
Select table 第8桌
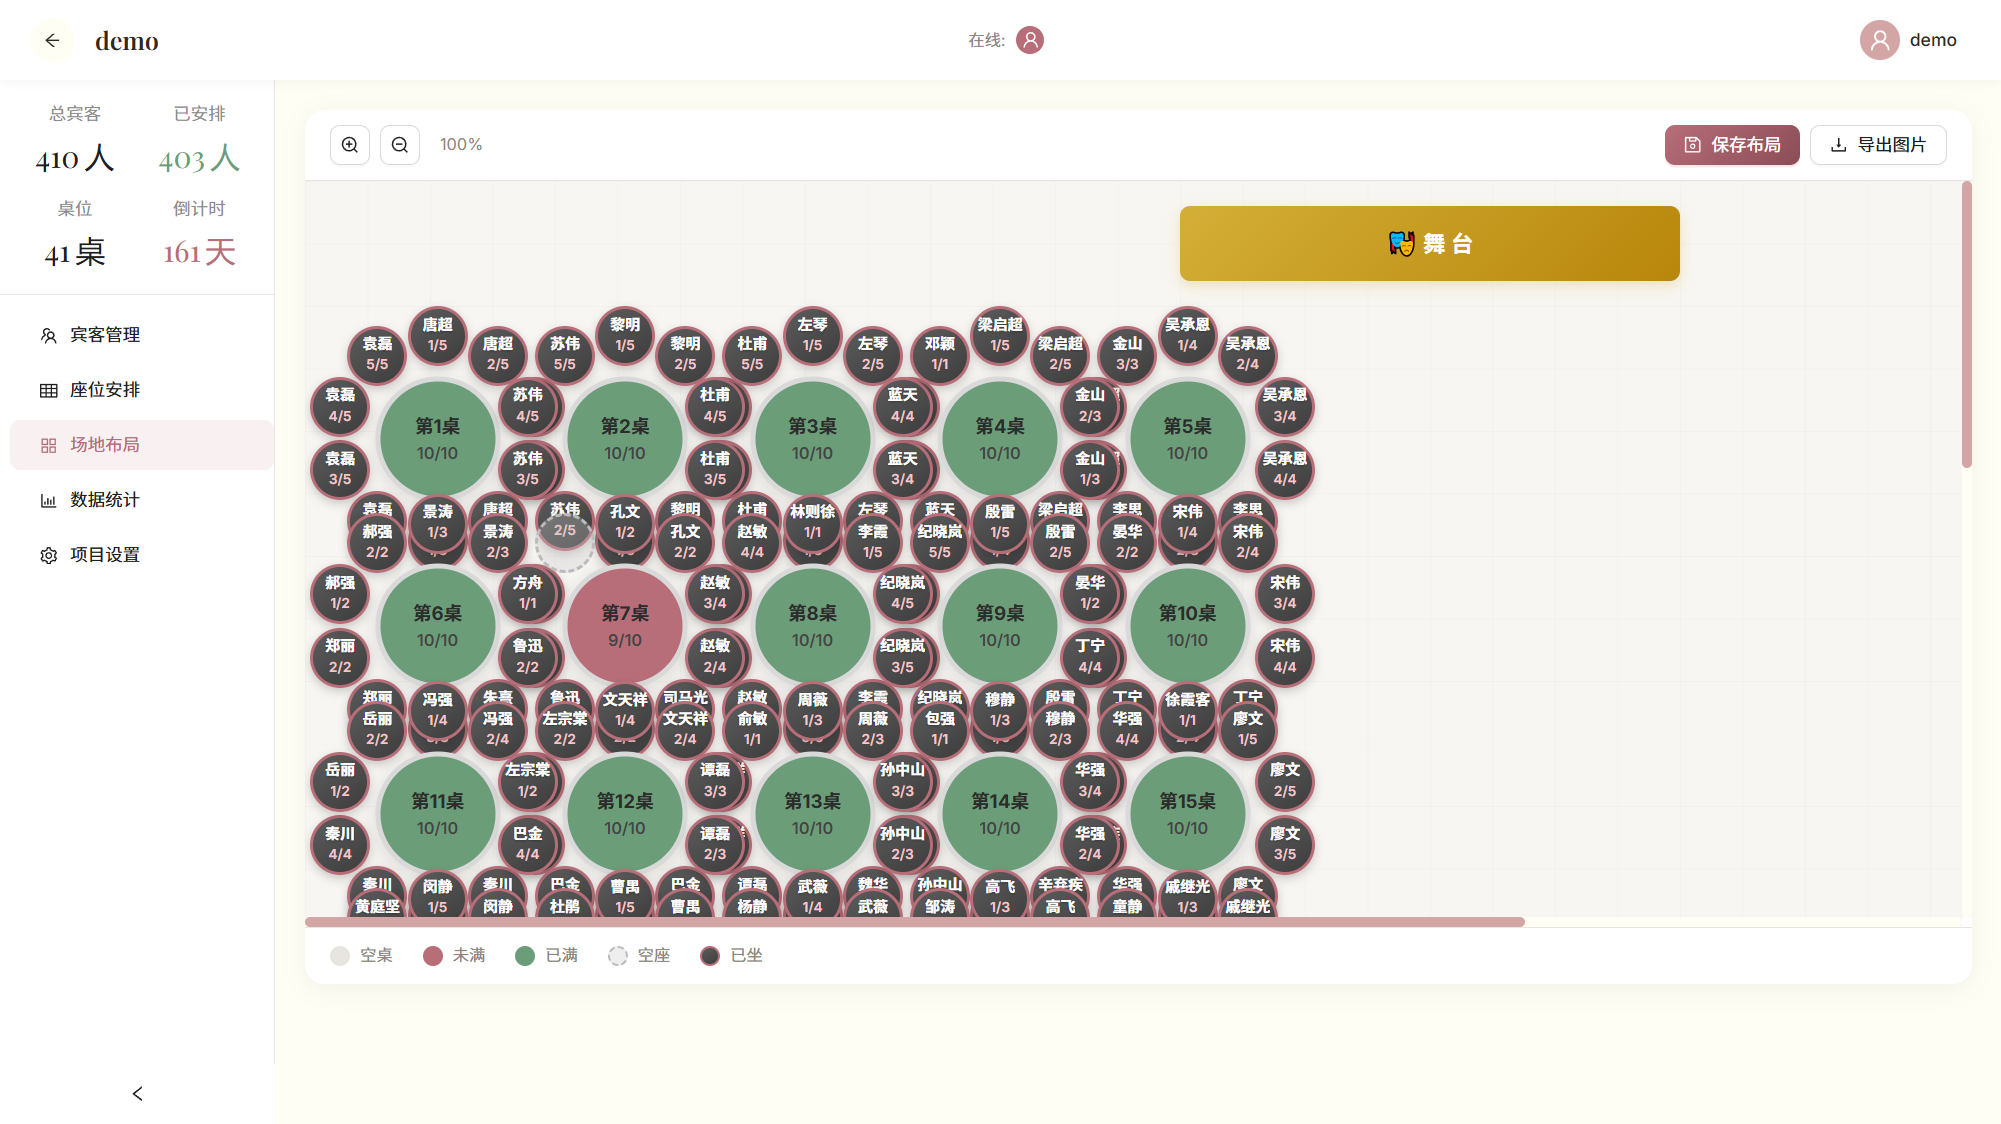[x=812, y=625]
